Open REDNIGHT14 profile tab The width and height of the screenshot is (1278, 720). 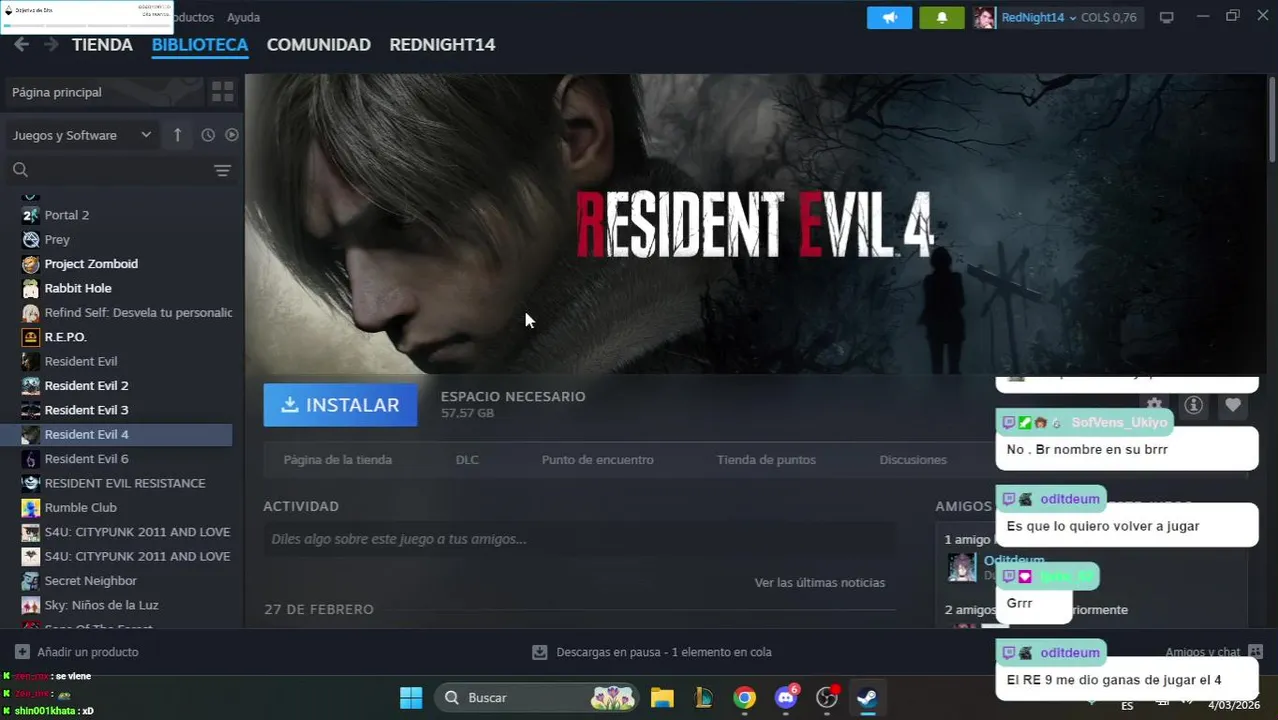click(442, 45)
